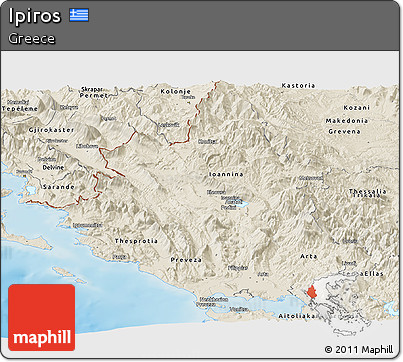Screen dimensions: 403x362
Task: Click the Delvine map label
Action: (x=53, y=167)
